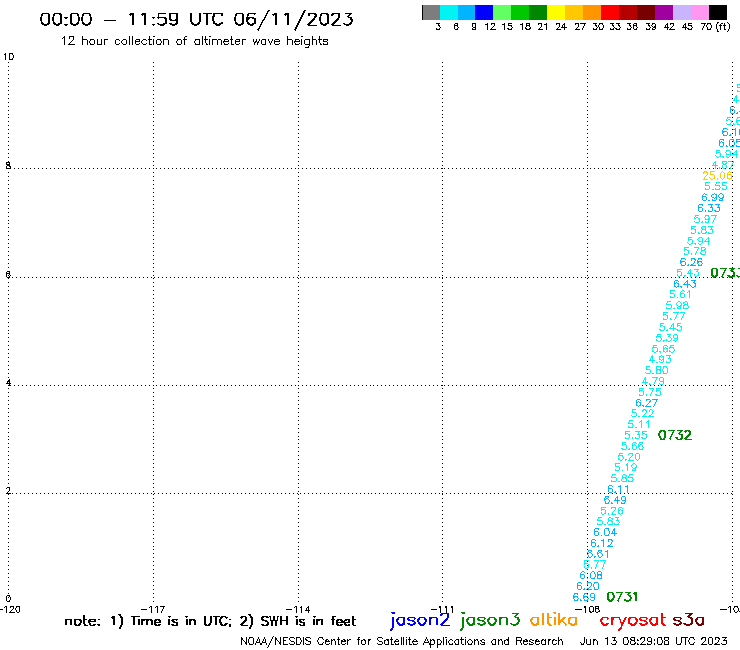Screen dimensions: 740x650
Task: Select the black legend swatch
Action: [x=718, y=12]
